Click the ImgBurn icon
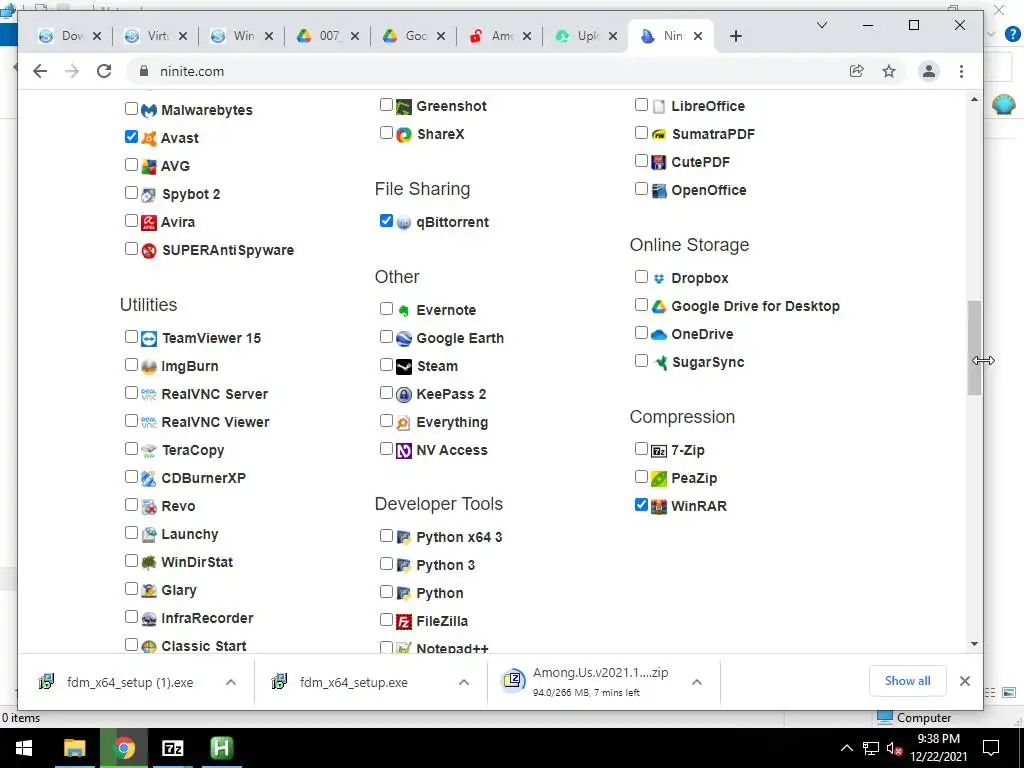Screen dimensions: 1024x768 click(149, 366)
